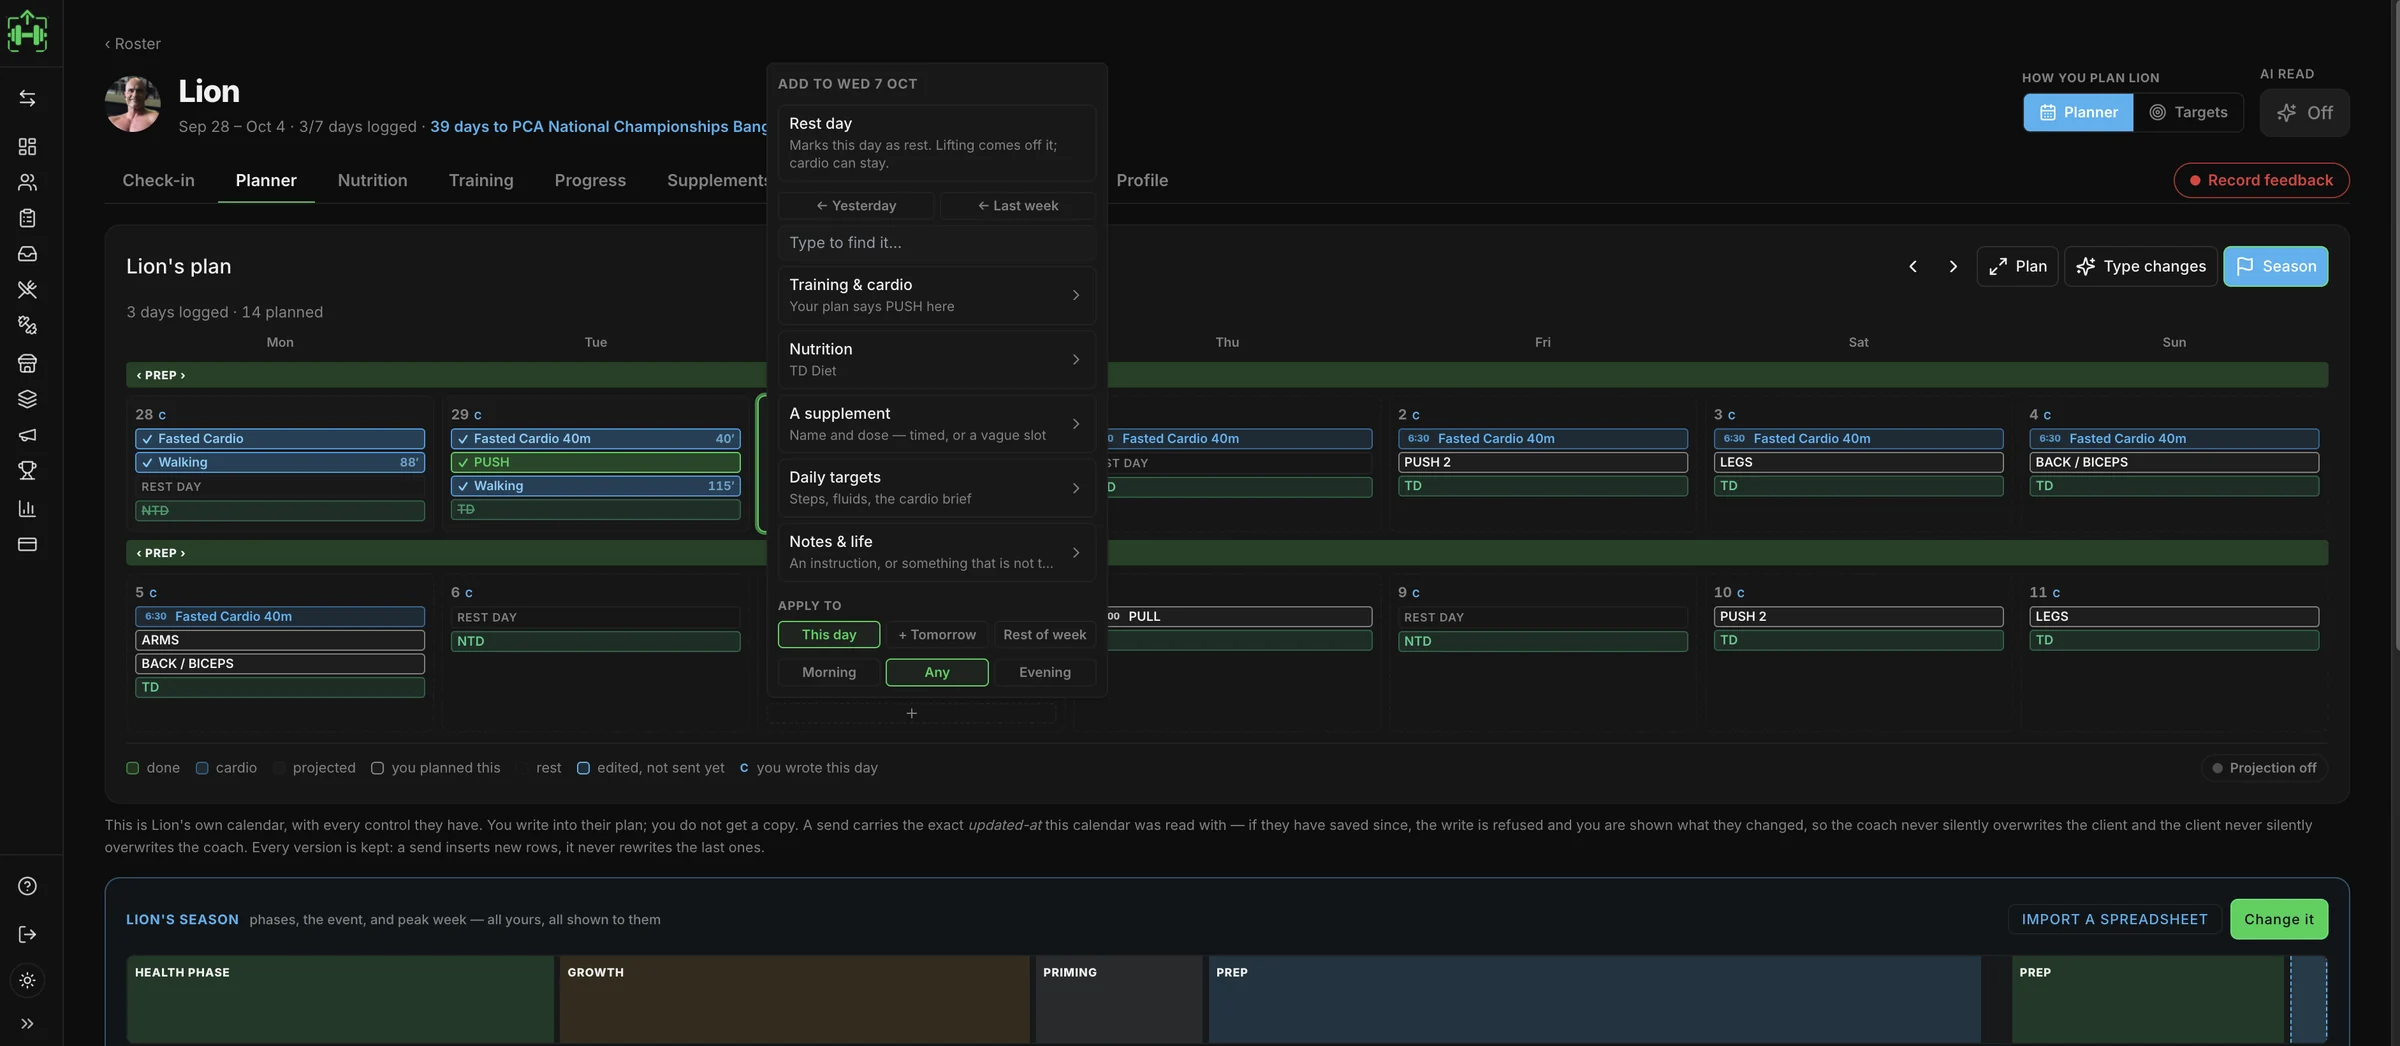
Task: Open the inbox tray sidebar icon
Action: 27,254
